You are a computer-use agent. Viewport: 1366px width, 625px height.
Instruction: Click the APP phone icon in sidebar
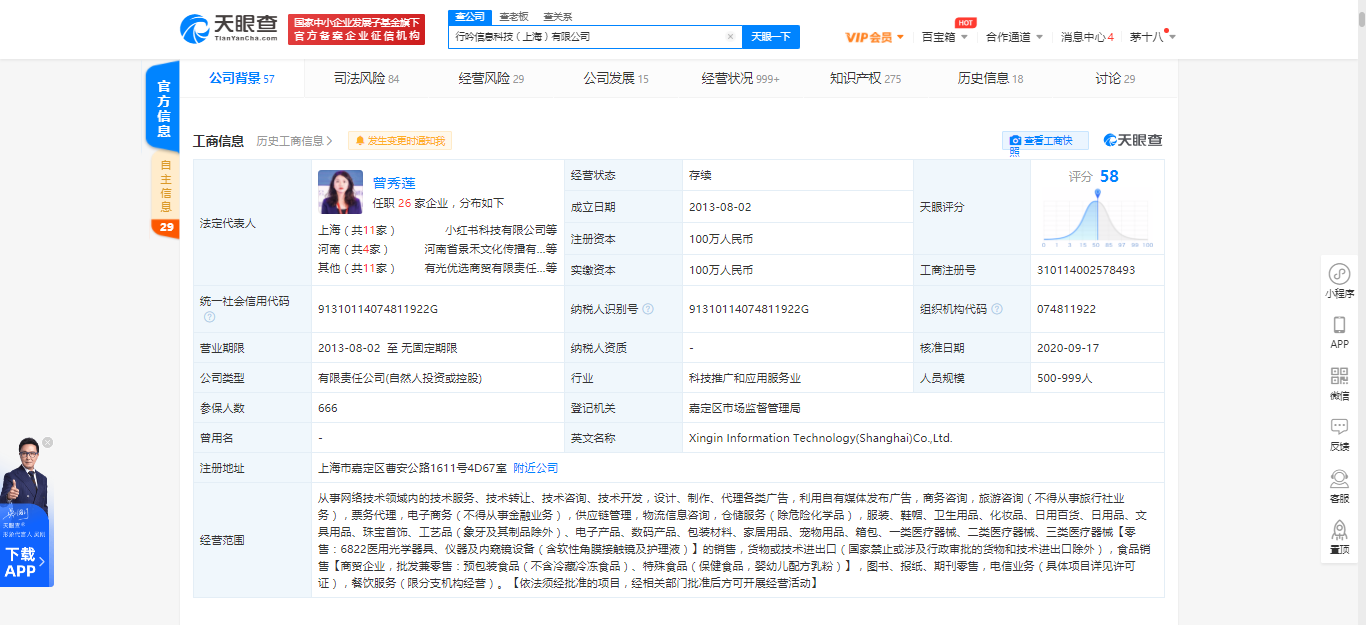tap(1339, 325)
